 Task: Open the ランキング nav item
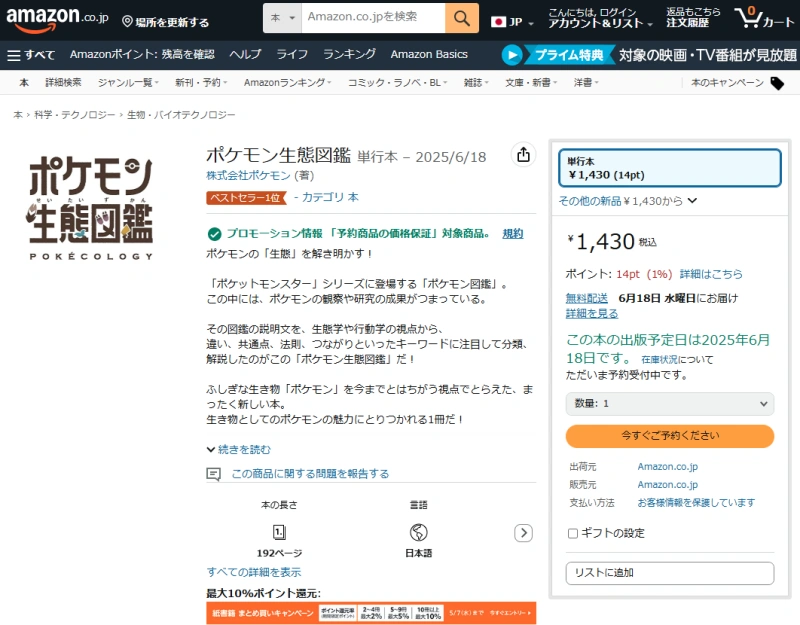[x=349, y=55]
